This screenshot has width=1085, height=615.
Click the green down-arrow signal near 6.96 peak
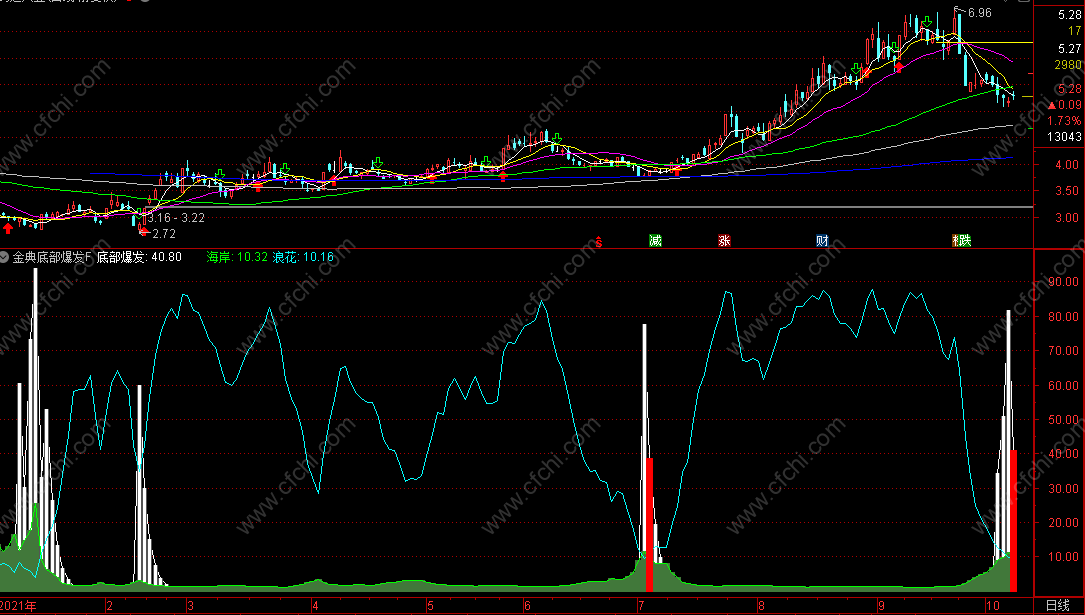coord(927,23)
